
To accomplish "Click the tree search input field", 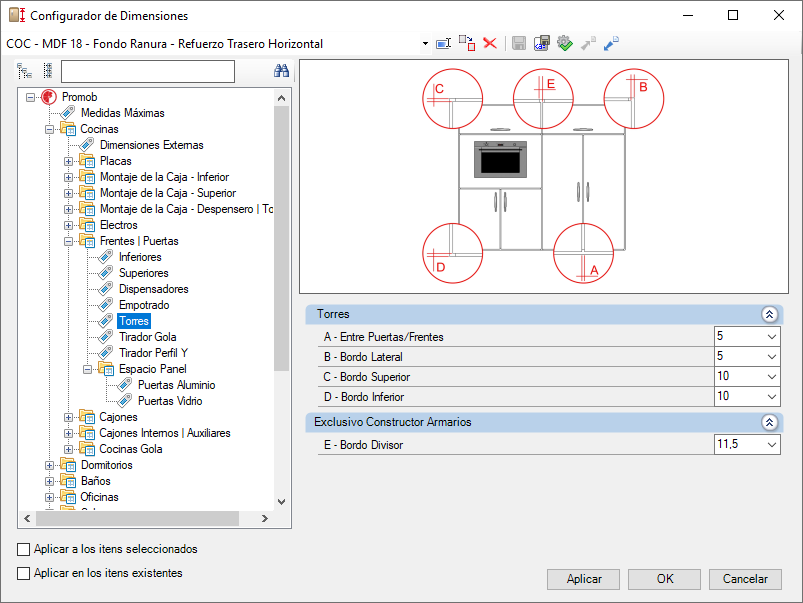I will tap(148, 71).
